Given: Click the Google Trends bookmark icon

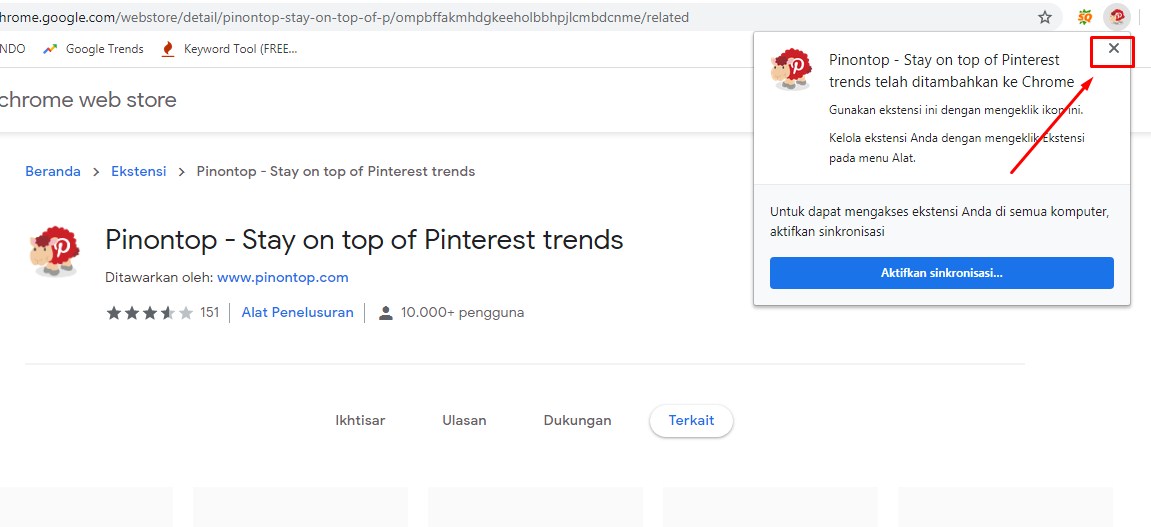Looking at the screenshot, I should (50, 49).
